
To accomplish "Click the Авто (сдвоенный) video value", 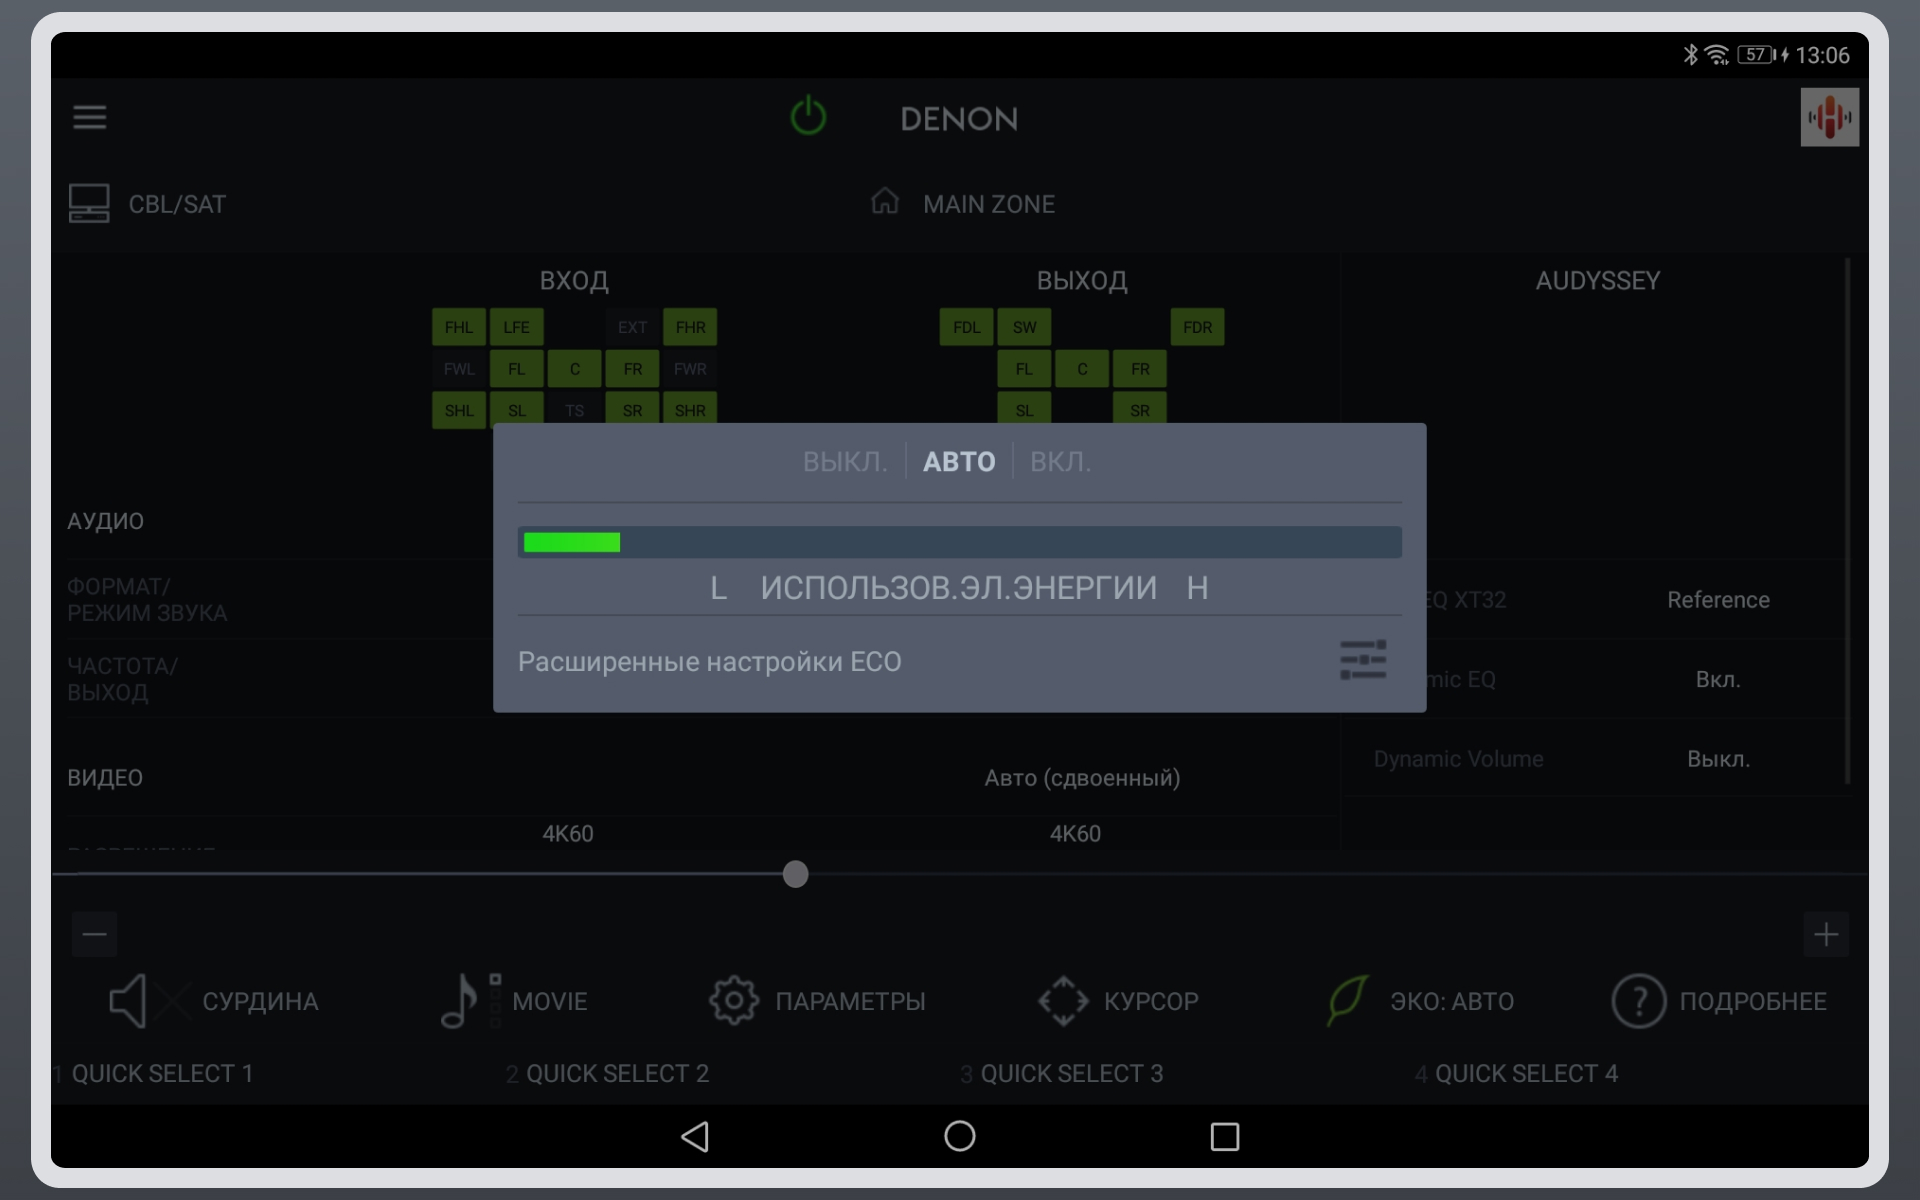I will coord(1082,778).
